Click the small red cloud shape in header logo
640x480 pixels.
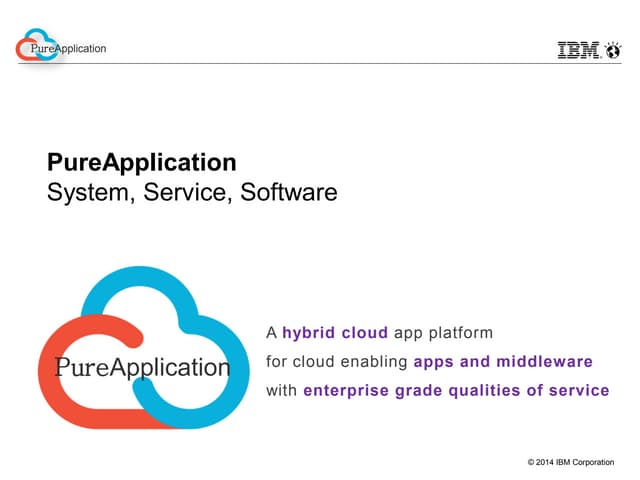tap(26, 49)
